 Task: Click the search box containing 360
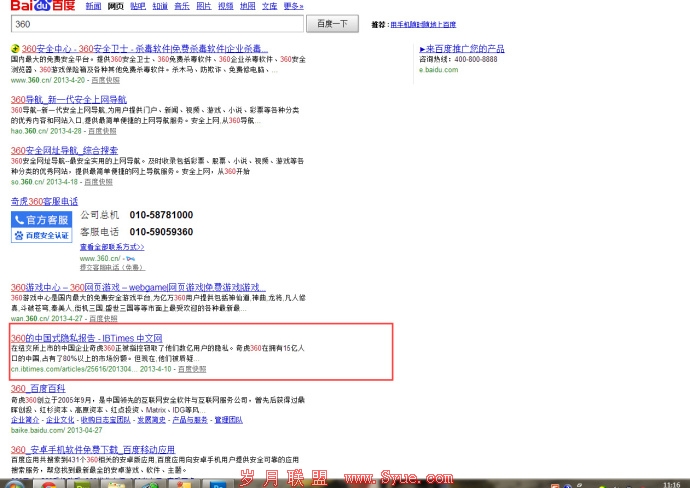point(157,24)
